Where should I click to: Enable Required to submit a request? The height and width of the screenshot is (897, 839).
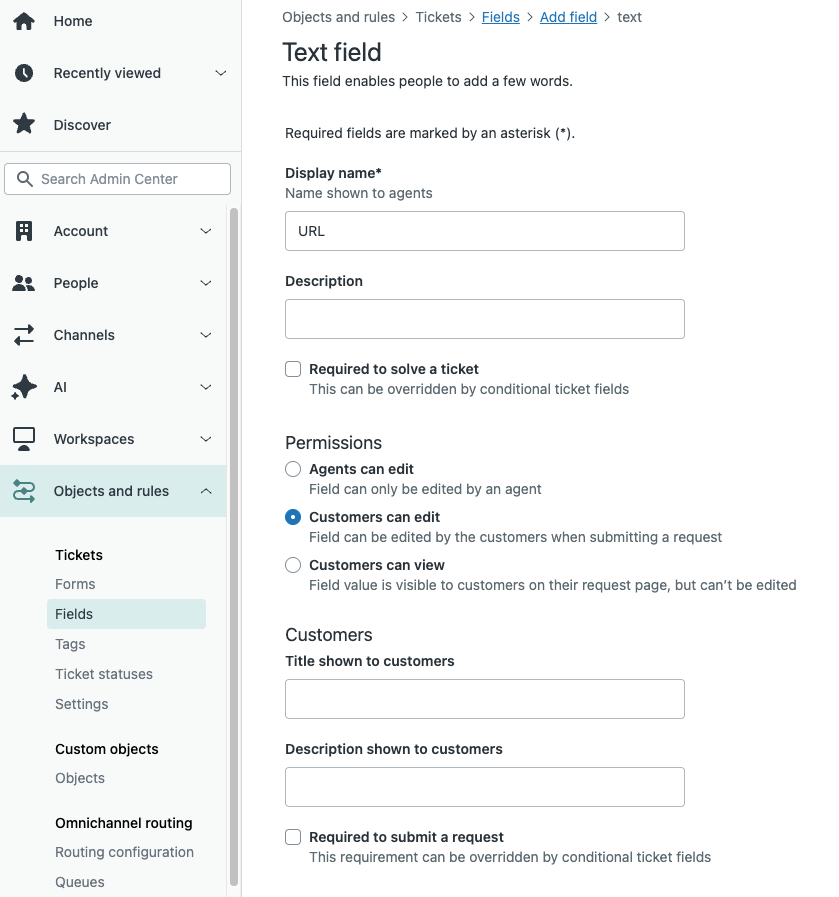click(293, 837)
